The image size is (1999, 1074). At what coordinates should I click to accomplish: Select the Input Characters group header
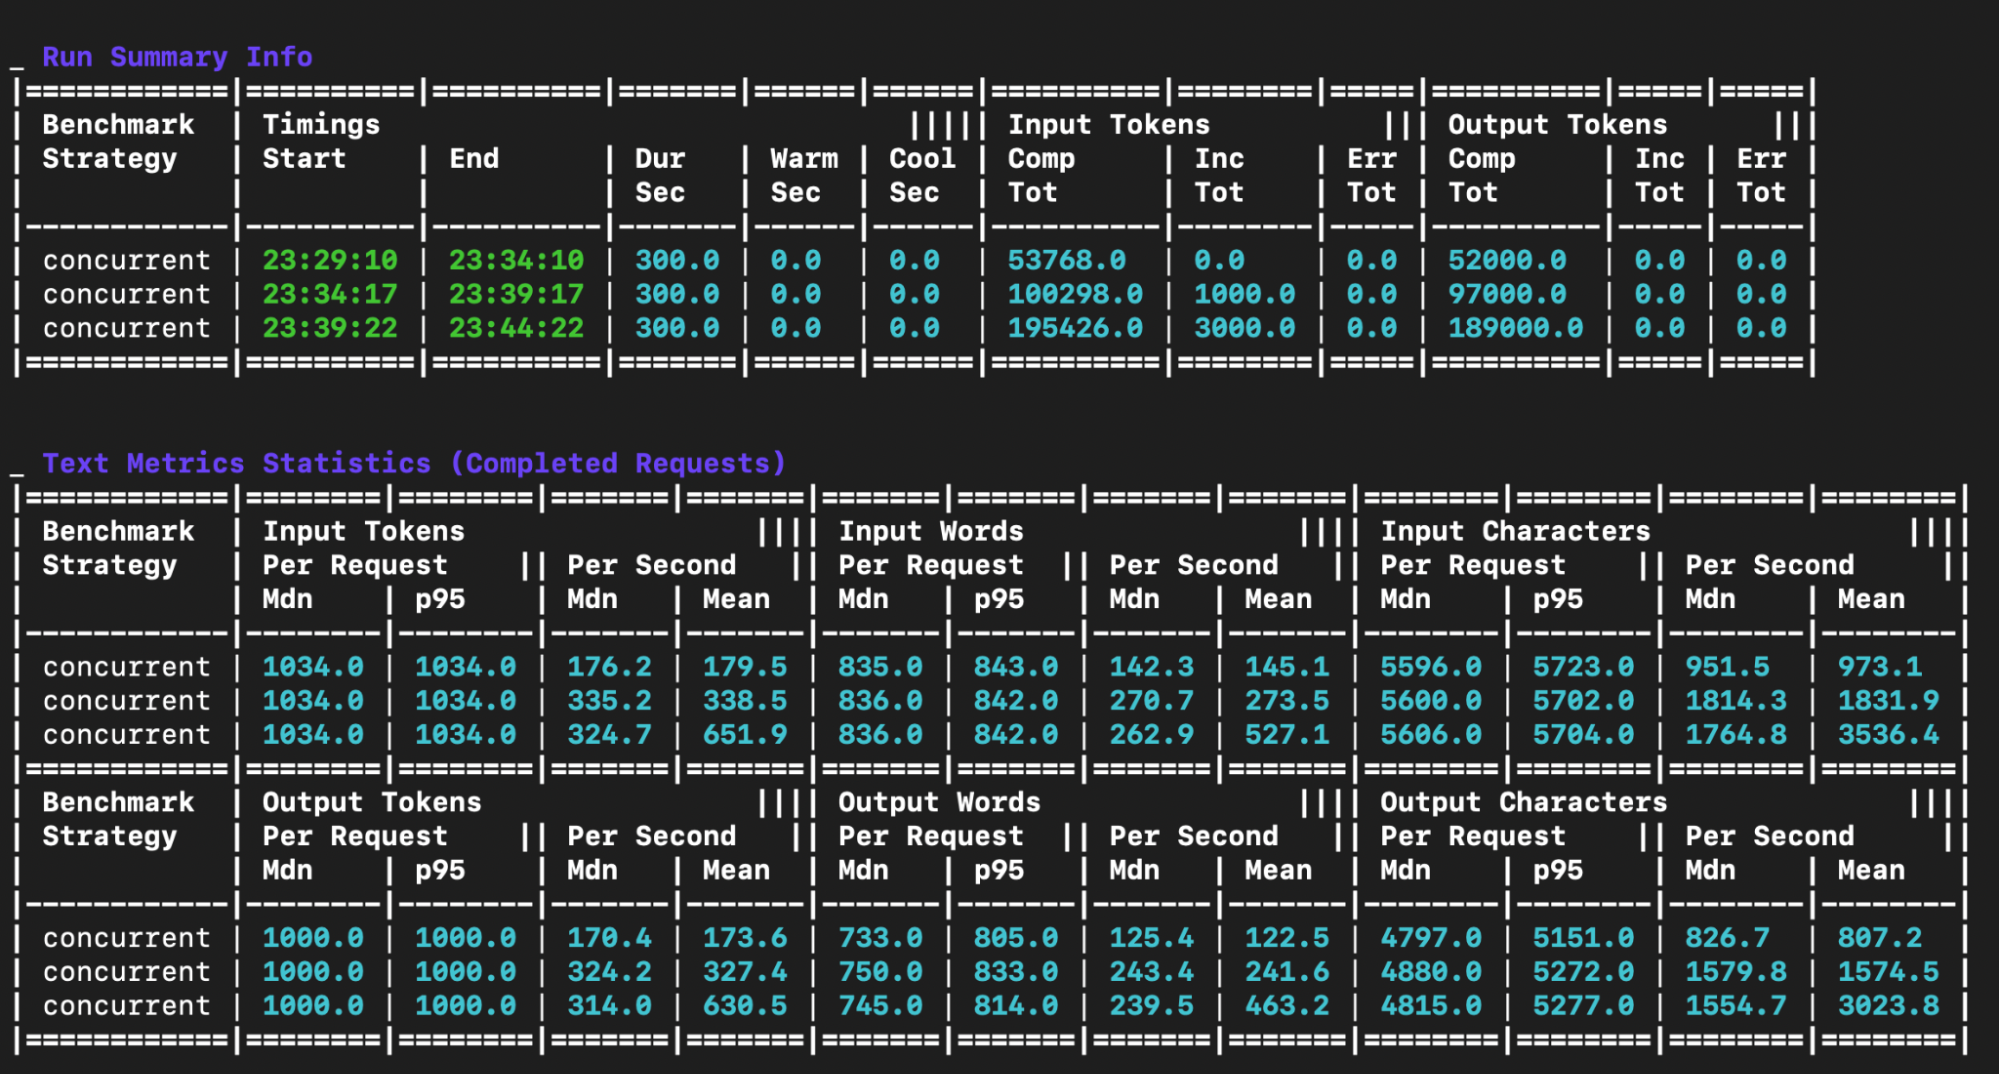1515,532
